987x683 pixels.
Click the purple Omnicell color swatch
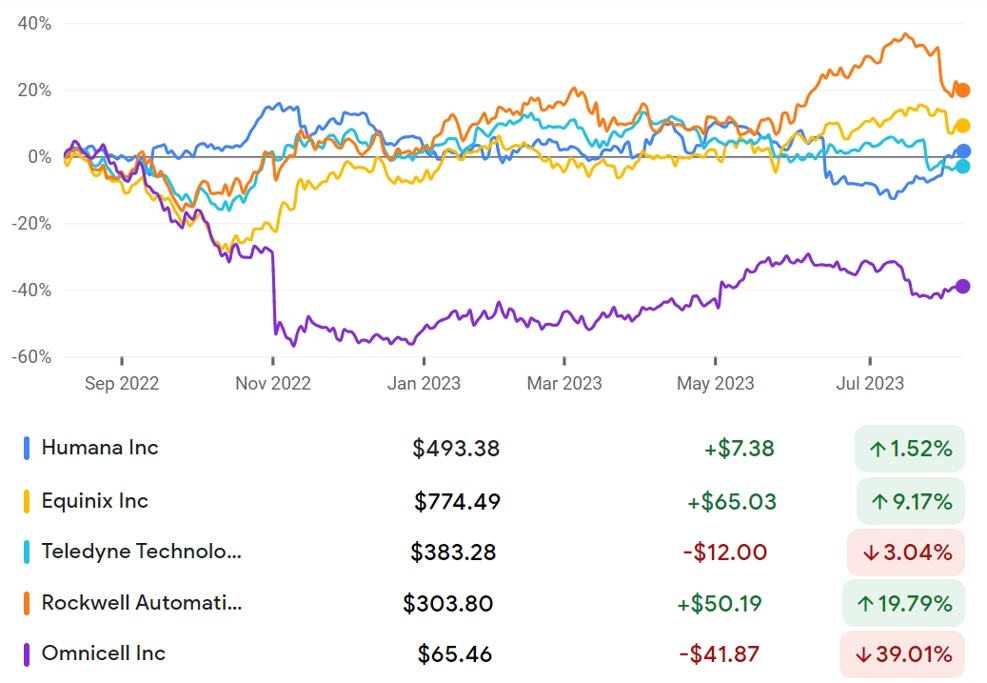click(26, 654)
